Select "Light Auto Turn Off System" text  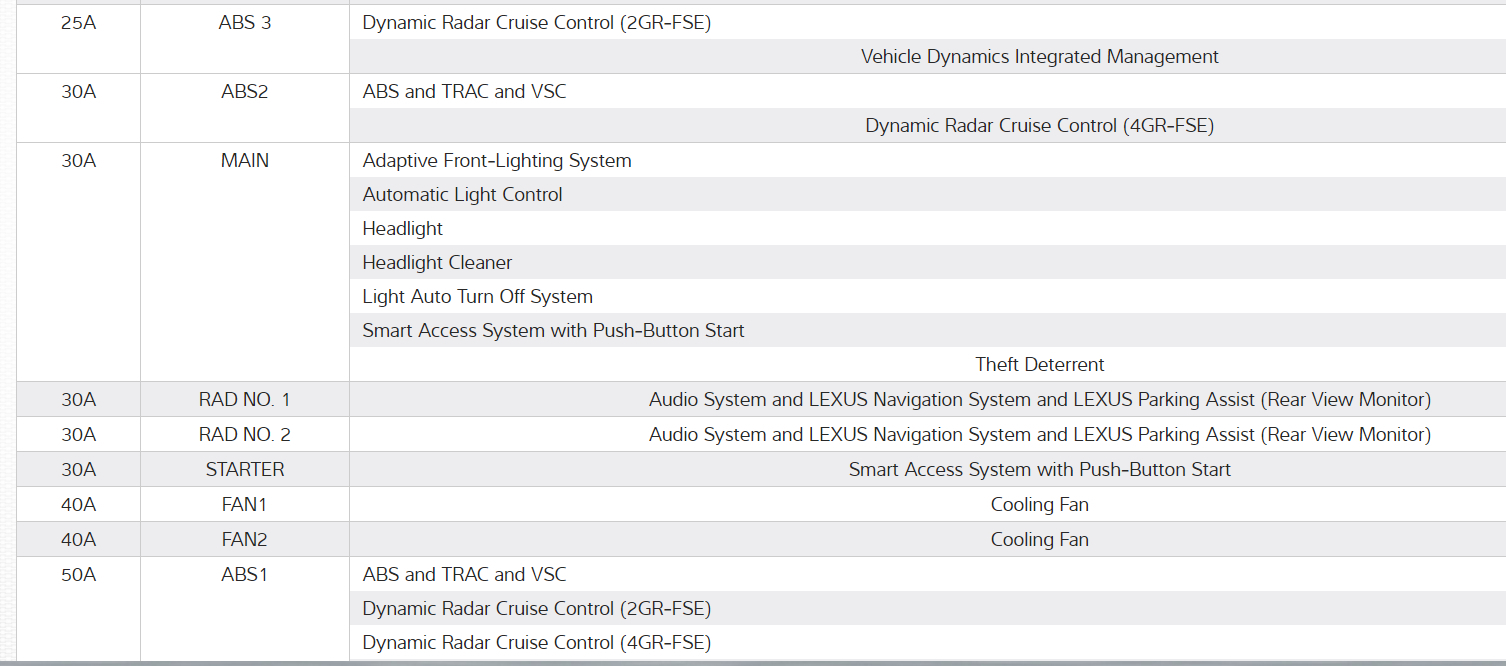477,297
